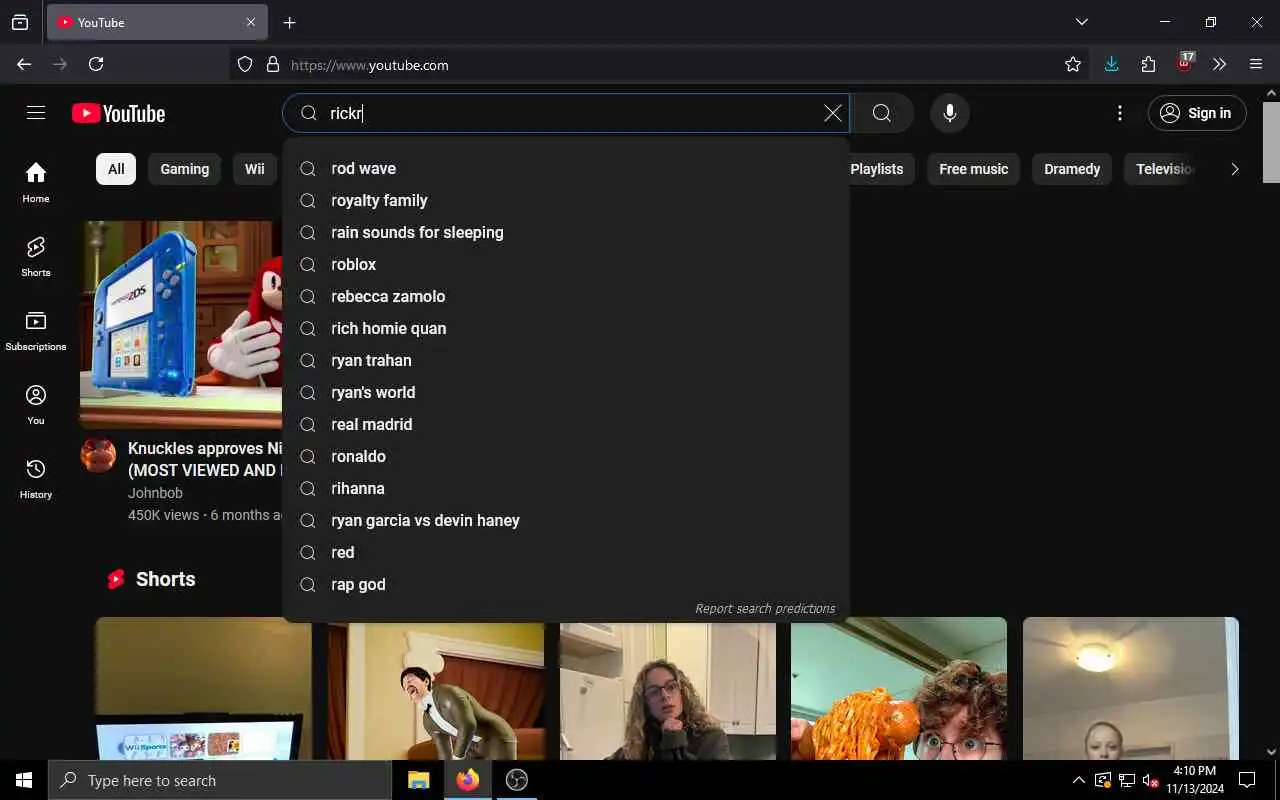Screen dimensions: 1280x800
Task: Choose suggestion 'rebecca zamolo'
Action: click(x=566, y=296)
